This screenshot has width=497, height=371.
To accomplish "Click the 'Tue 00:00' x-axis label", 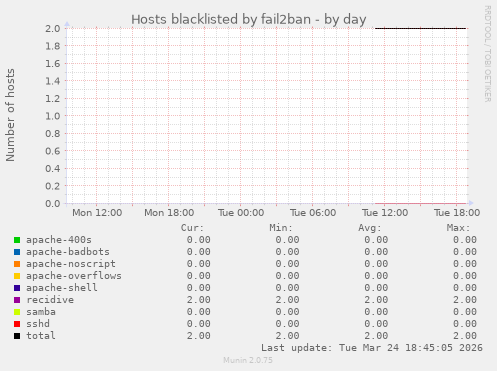I will (x=241, y=213).
